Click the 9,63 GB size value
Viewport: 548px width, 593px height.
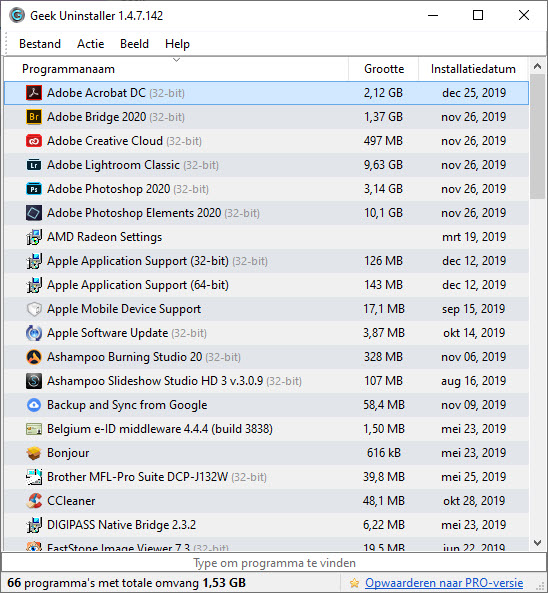point(383,165)
